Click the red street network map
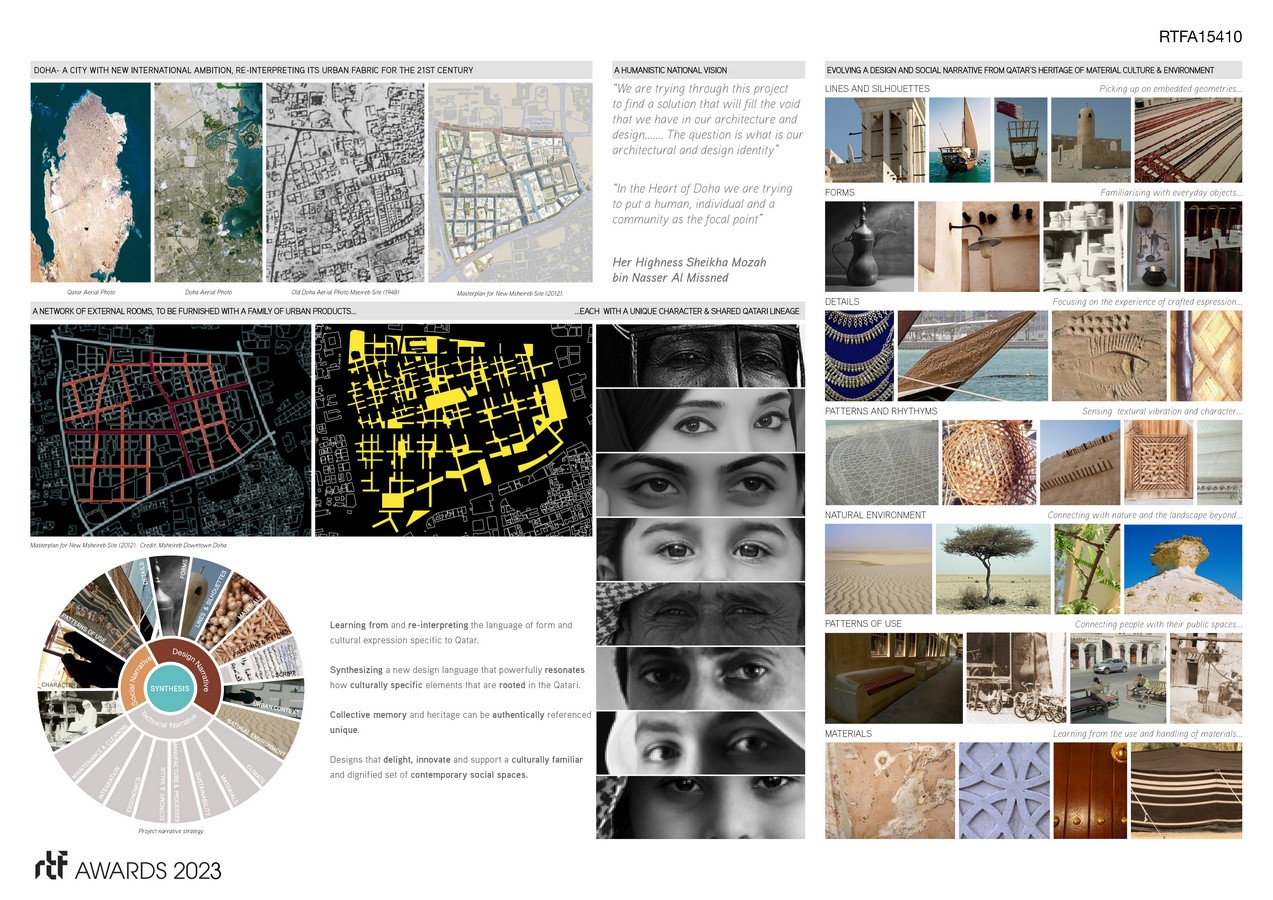 pos(170,429)
